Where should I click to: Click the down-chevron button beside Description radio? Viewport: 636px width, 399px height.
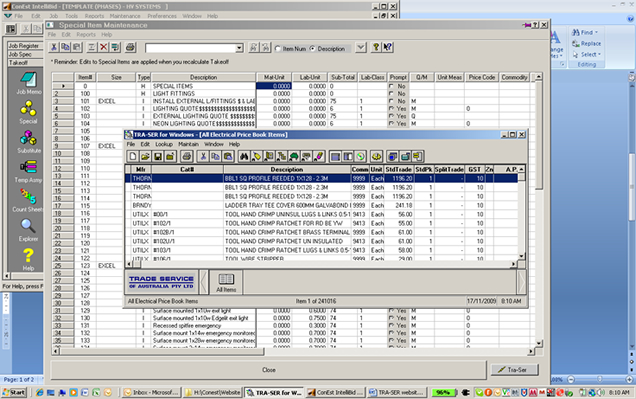coord(361,47)
